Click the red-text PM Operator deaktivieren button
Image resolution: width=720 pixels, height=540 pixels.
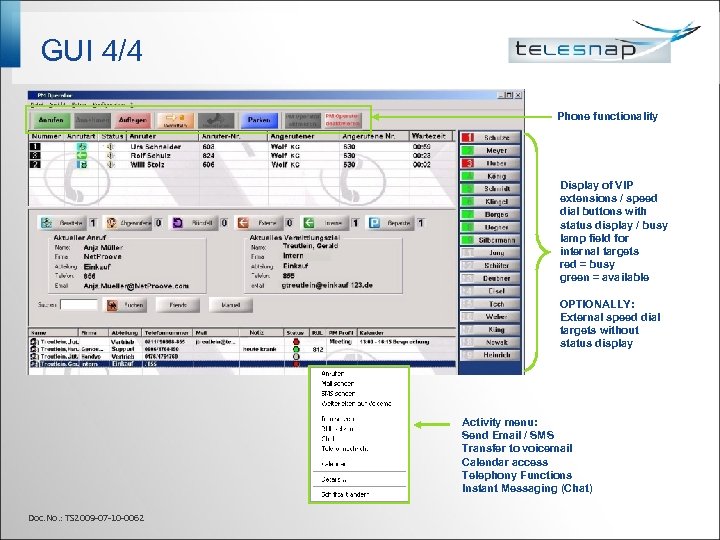(x=343, y=120)
